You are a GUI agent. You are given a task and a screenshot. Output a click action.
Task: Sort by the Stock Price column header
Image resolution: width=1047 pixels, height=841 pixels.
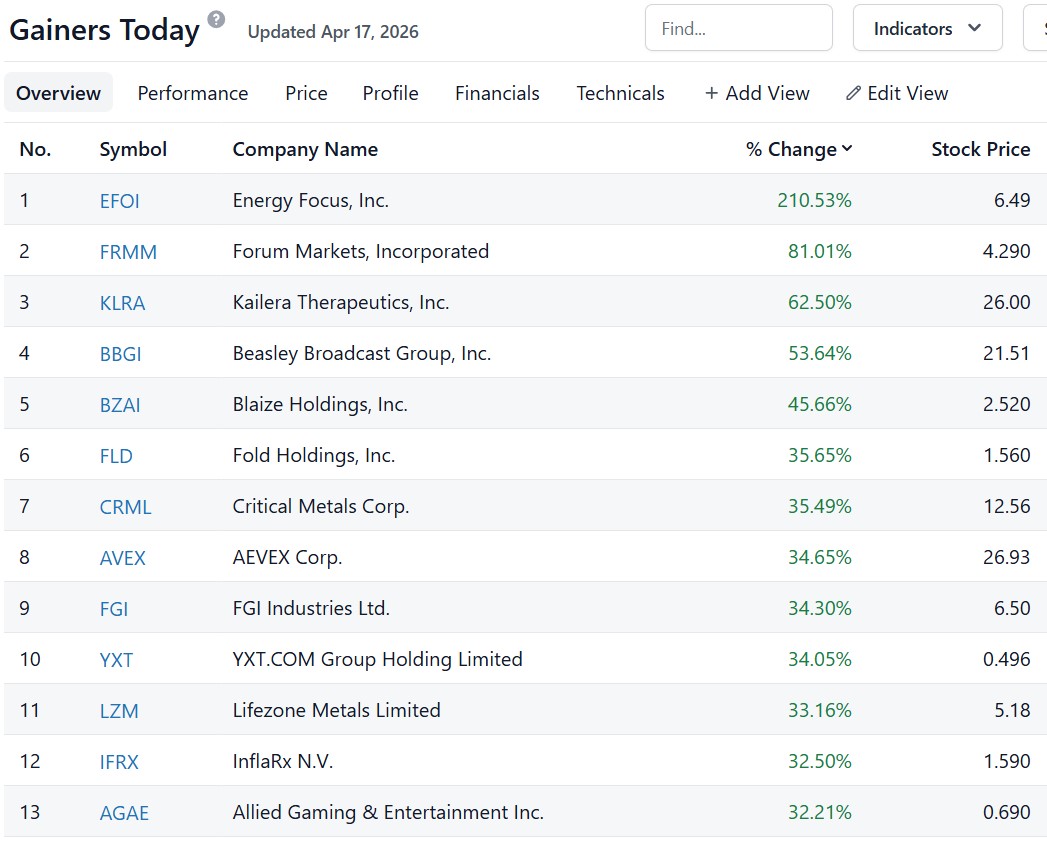point(980,149)
